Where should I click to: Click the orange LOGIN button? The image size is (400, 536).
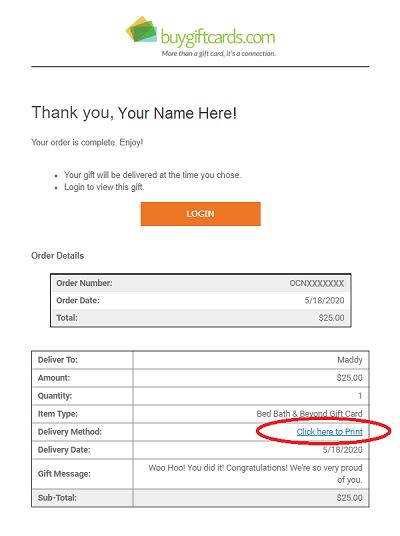point(200,214)
